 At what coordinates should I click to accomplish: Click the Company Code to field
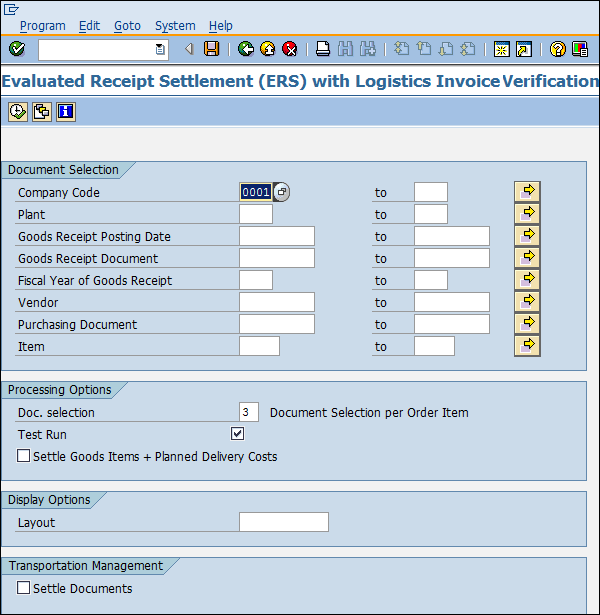[431, 192]
